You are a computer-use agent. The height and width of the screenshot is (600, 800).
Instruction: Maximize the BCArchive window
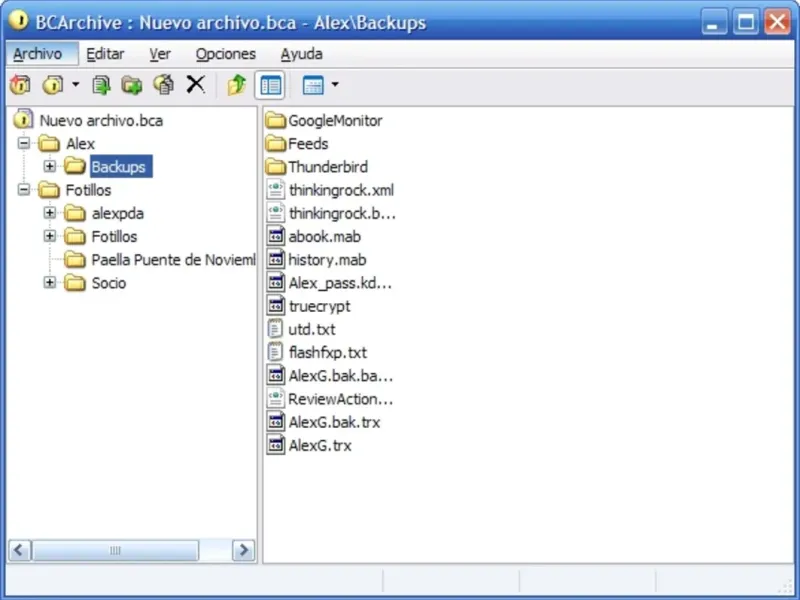point(745,22)
